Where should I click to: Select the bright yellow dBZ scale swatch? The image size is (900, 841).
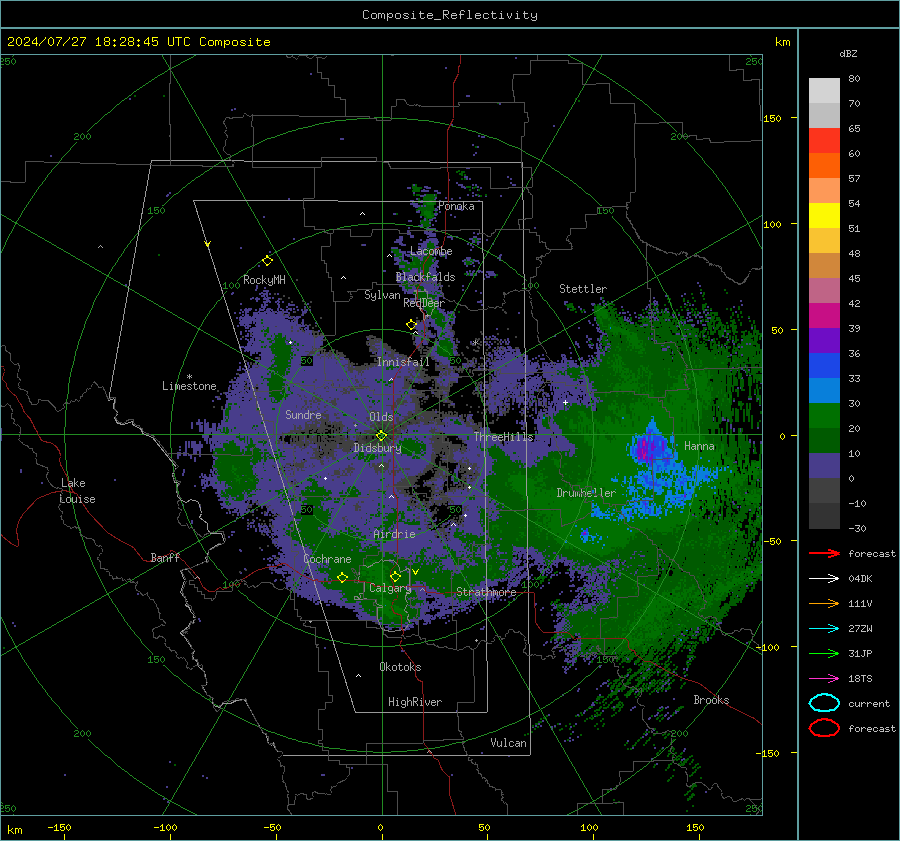[x=824, y=215]
